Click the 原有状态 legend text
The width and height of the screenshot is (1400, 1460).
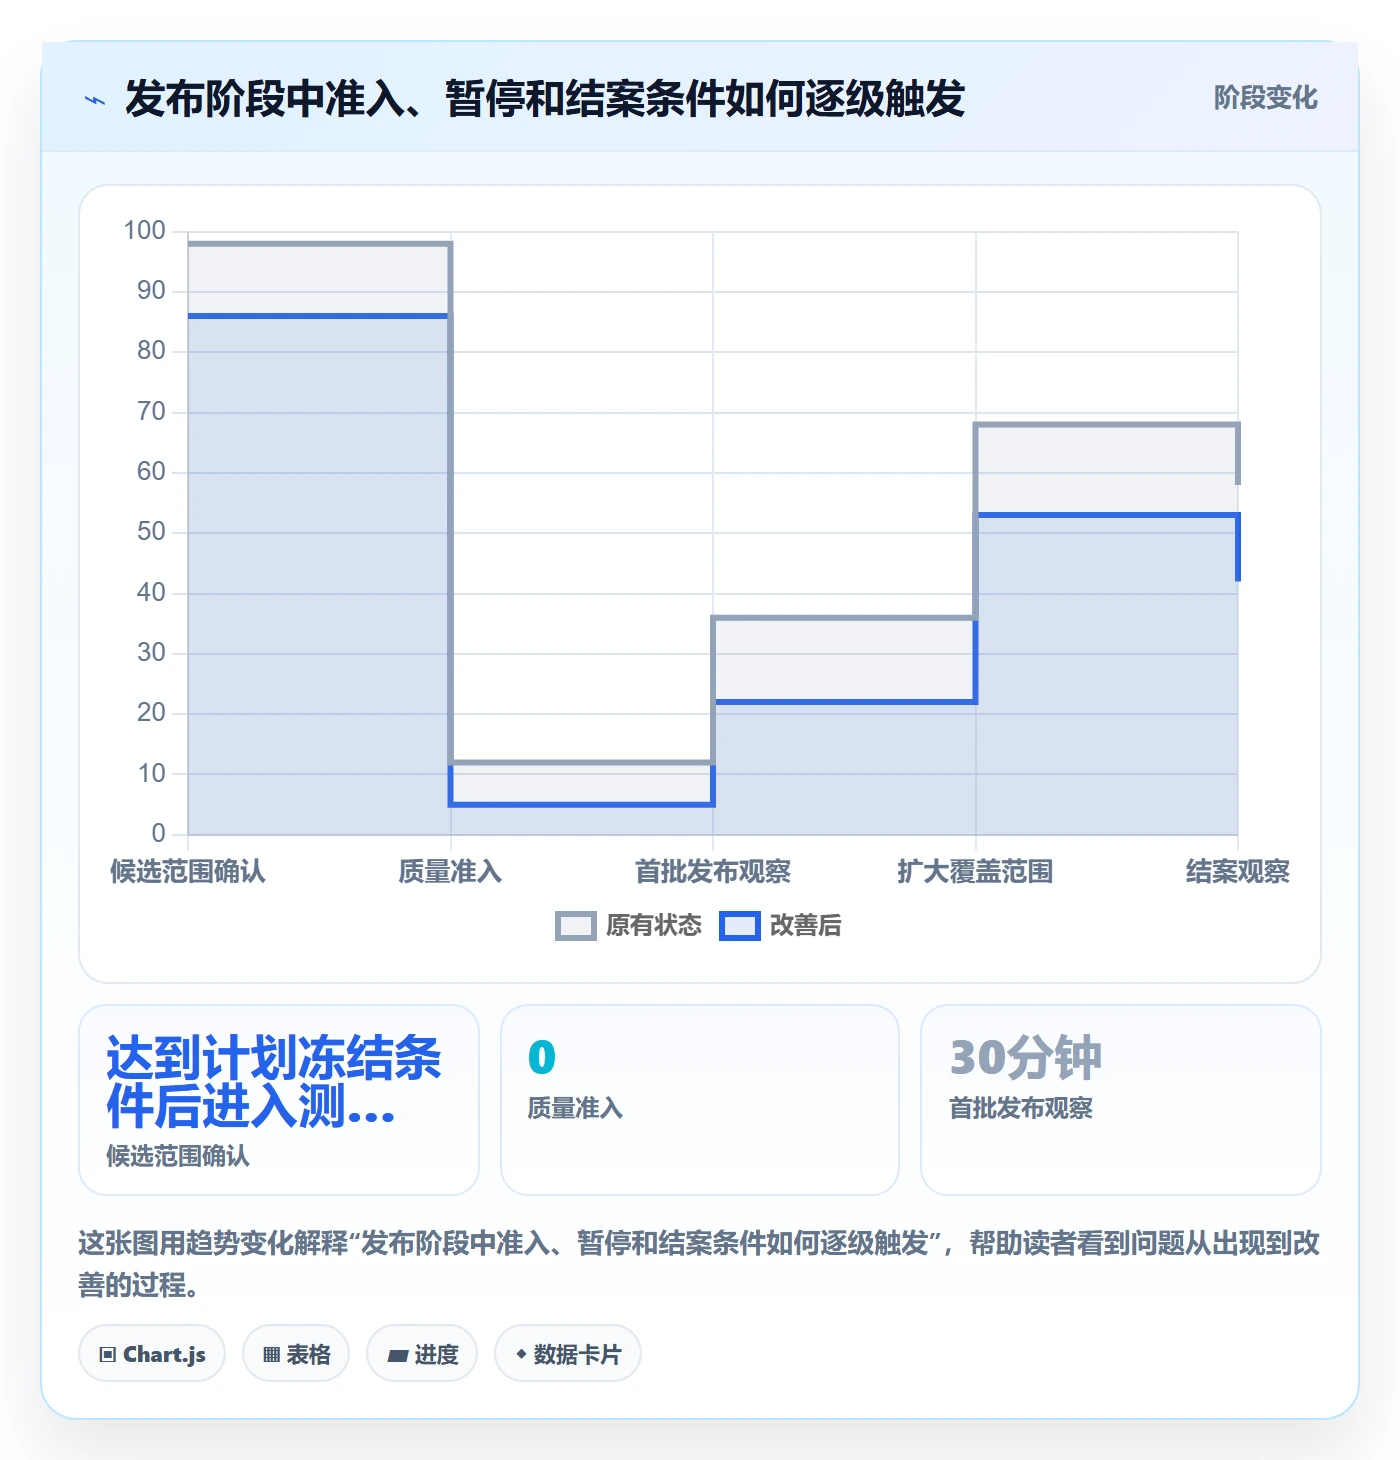pos(654,926)
